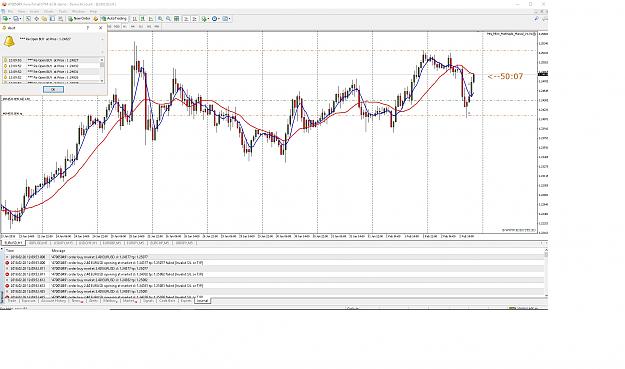Click the Alert list scrollbar up arrow
Image resolution: width=625 pixels, height=369 pixels.
click(102, 60)
